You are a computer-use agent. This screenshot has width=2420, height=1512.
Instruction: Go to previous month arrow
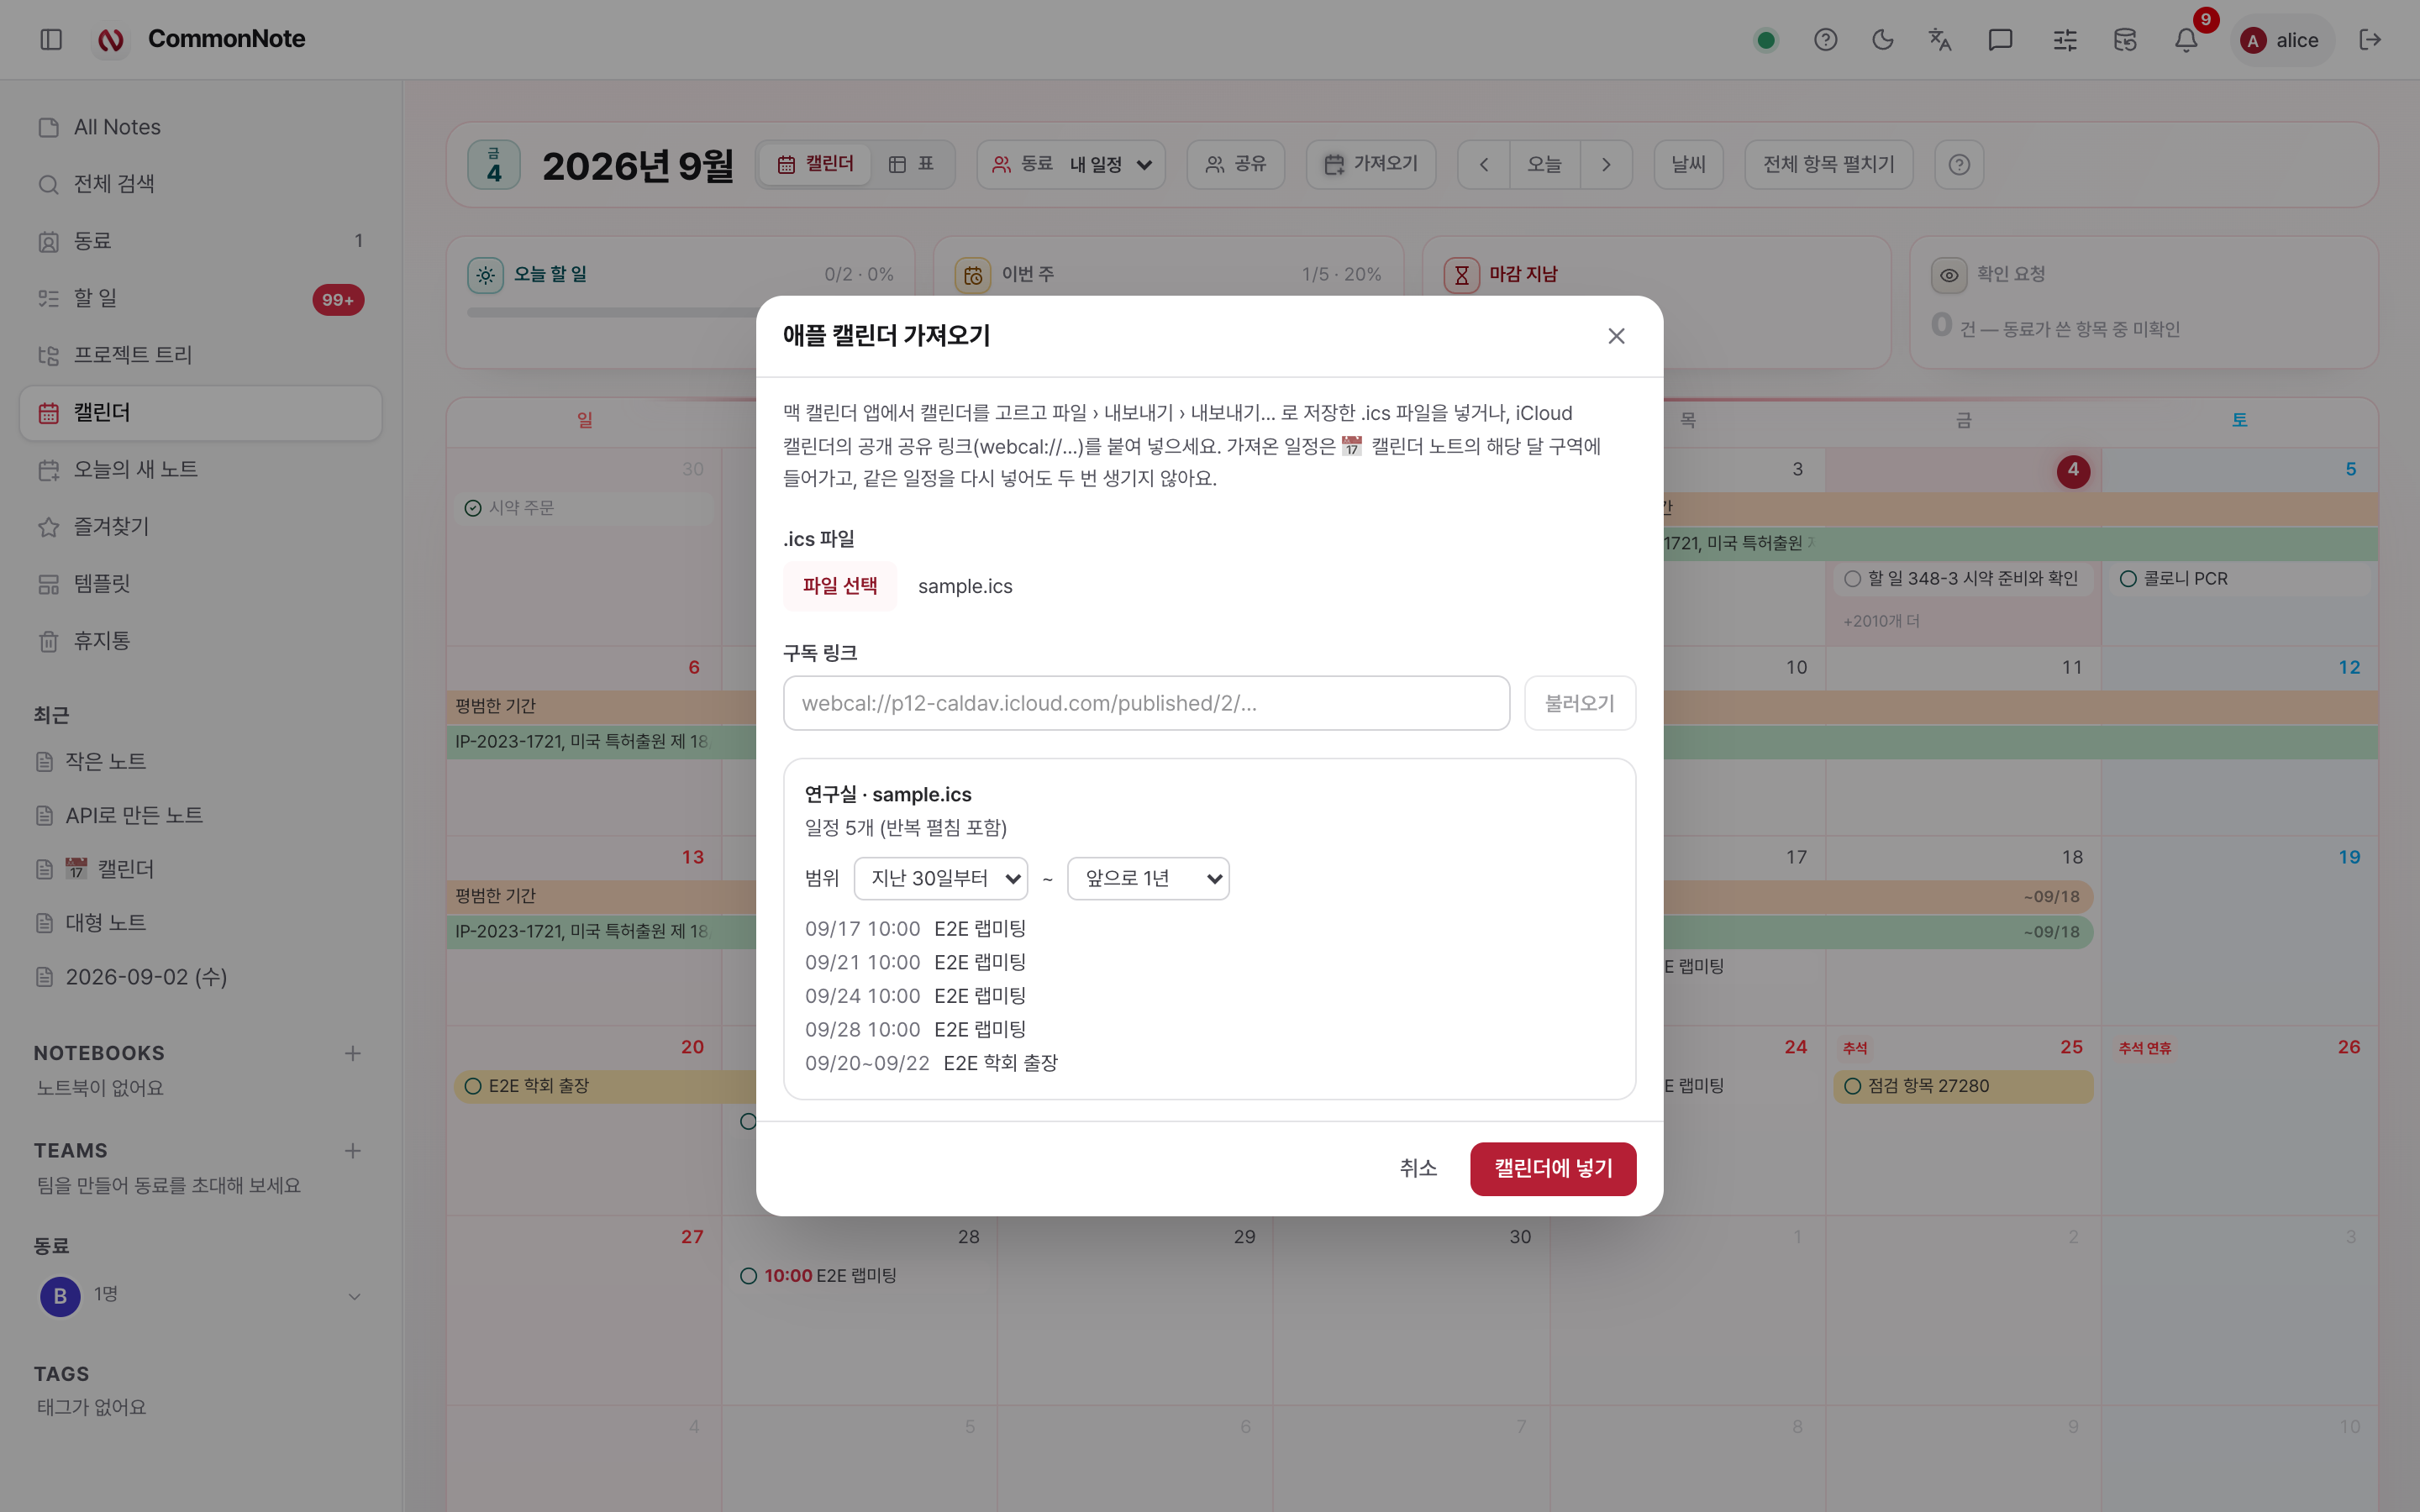tap(1484, 164)
